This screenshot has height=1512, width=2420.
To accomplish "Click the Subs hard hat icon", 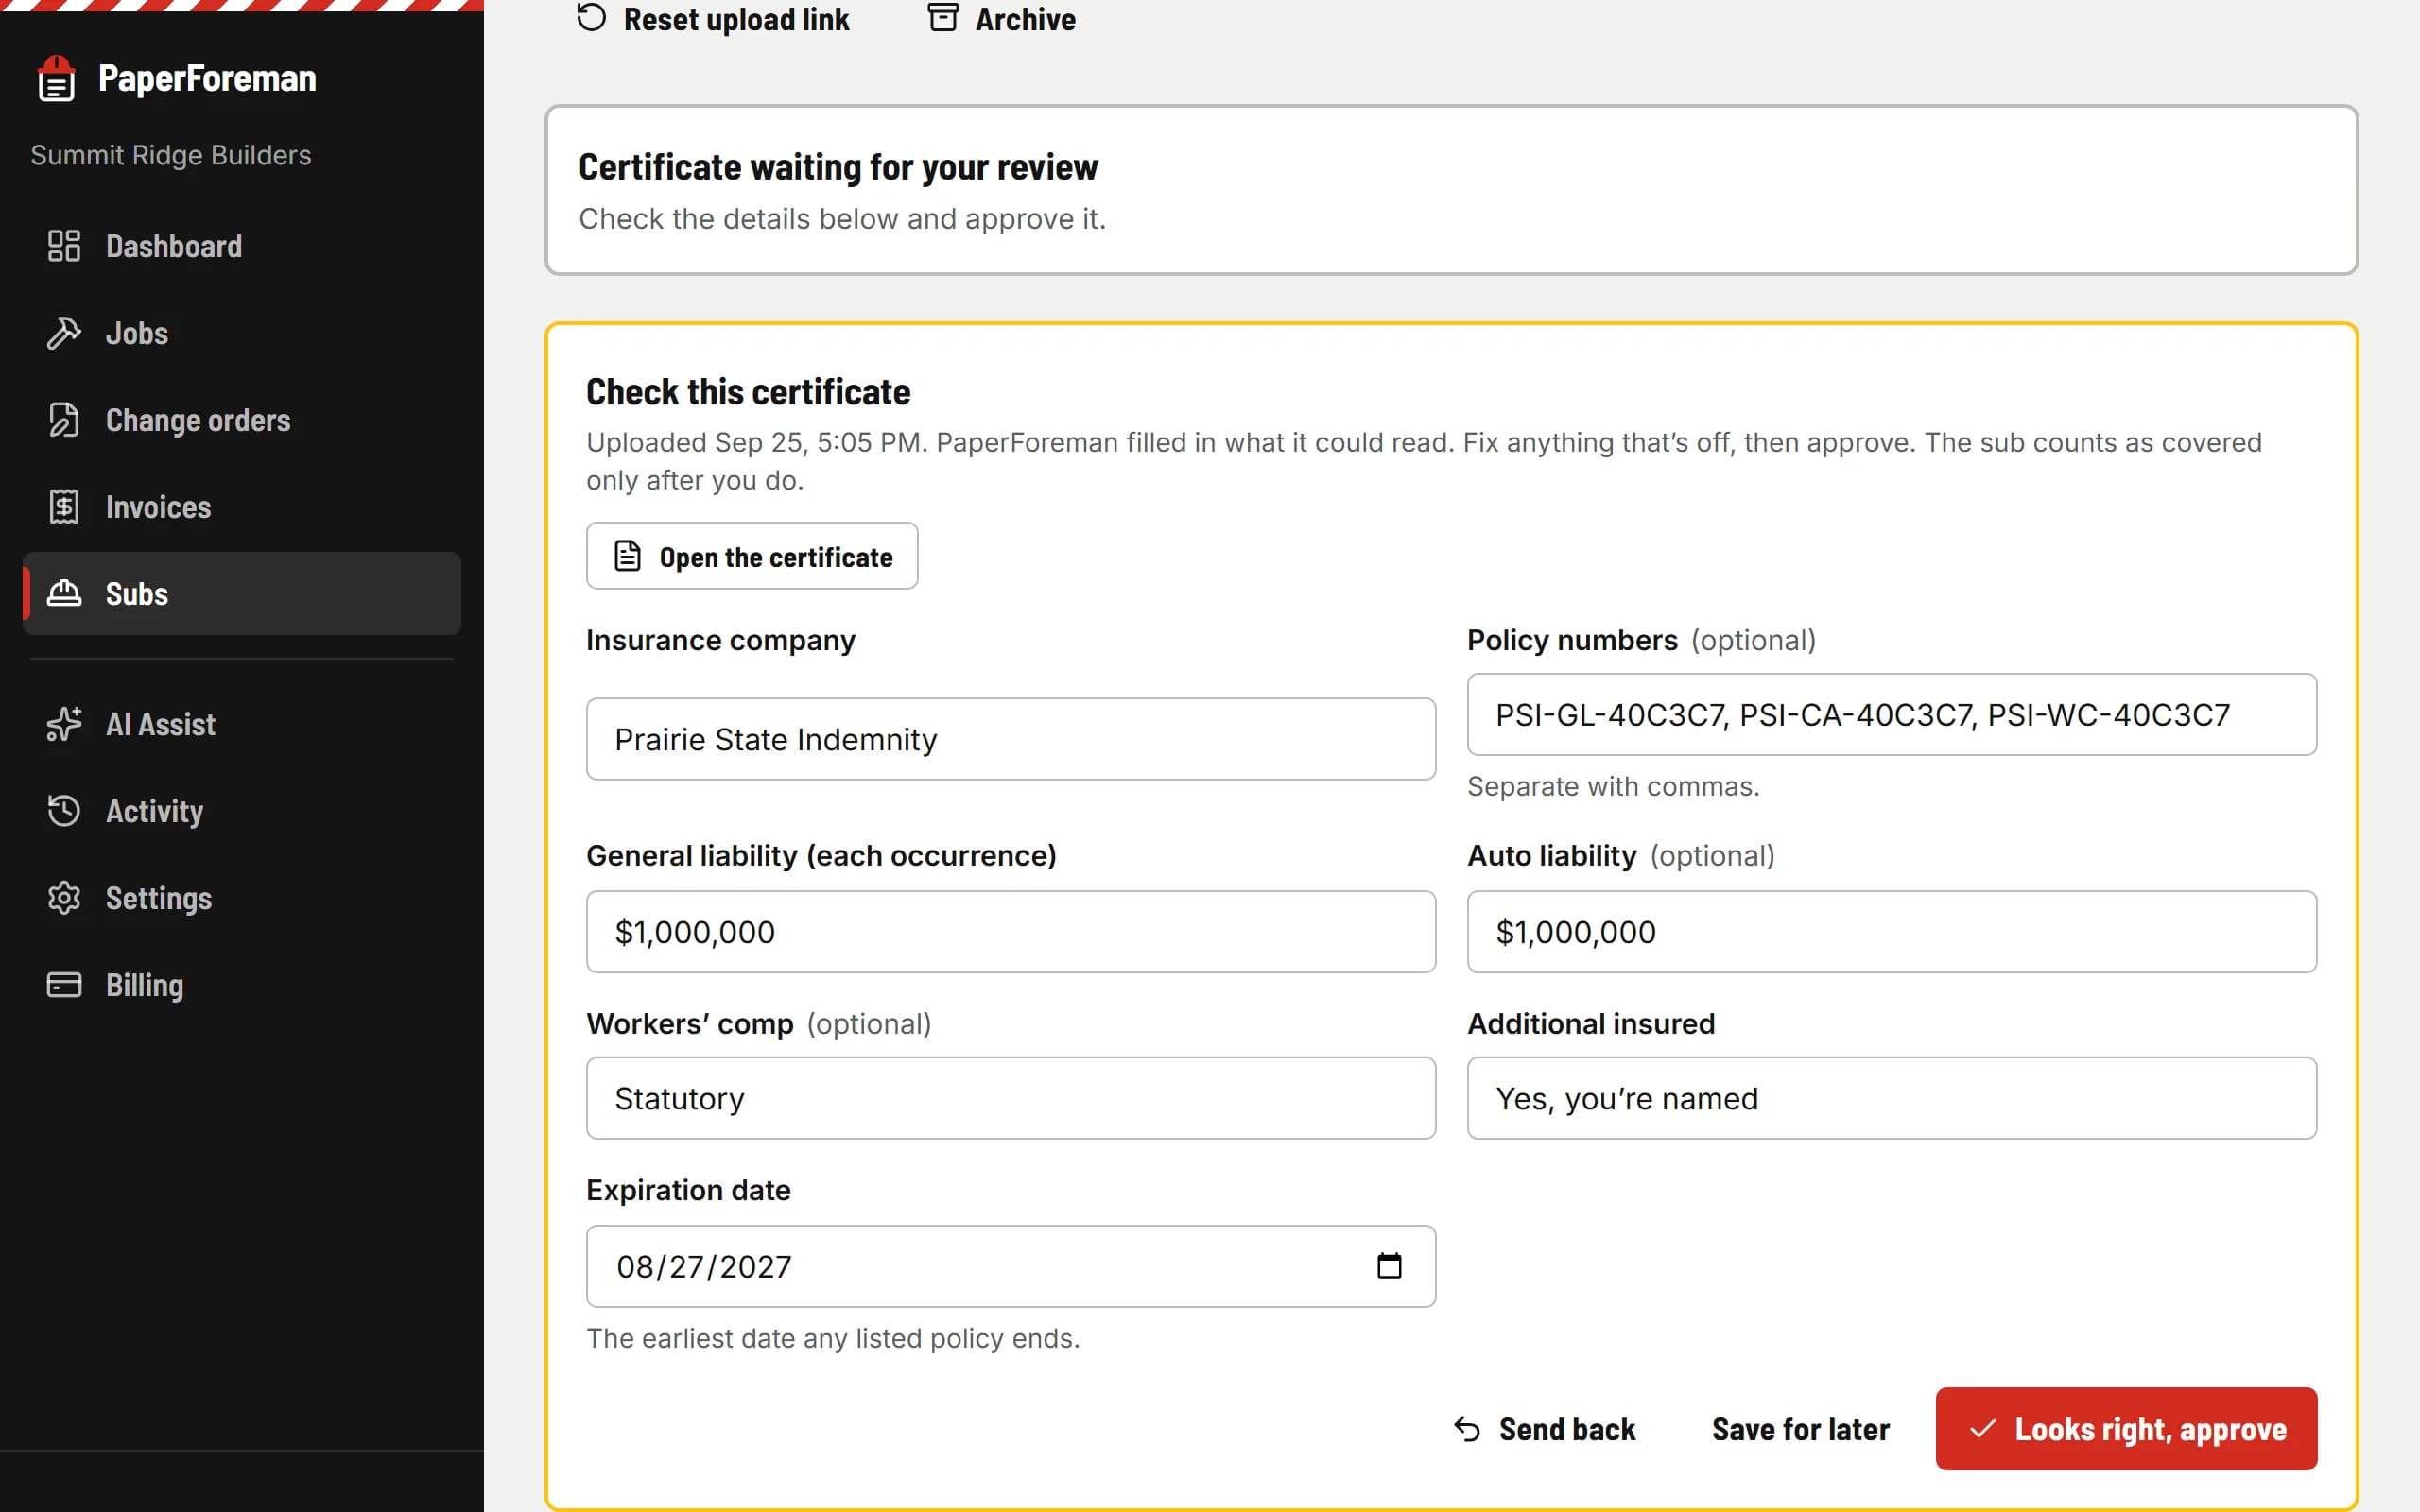I will 64,593.
